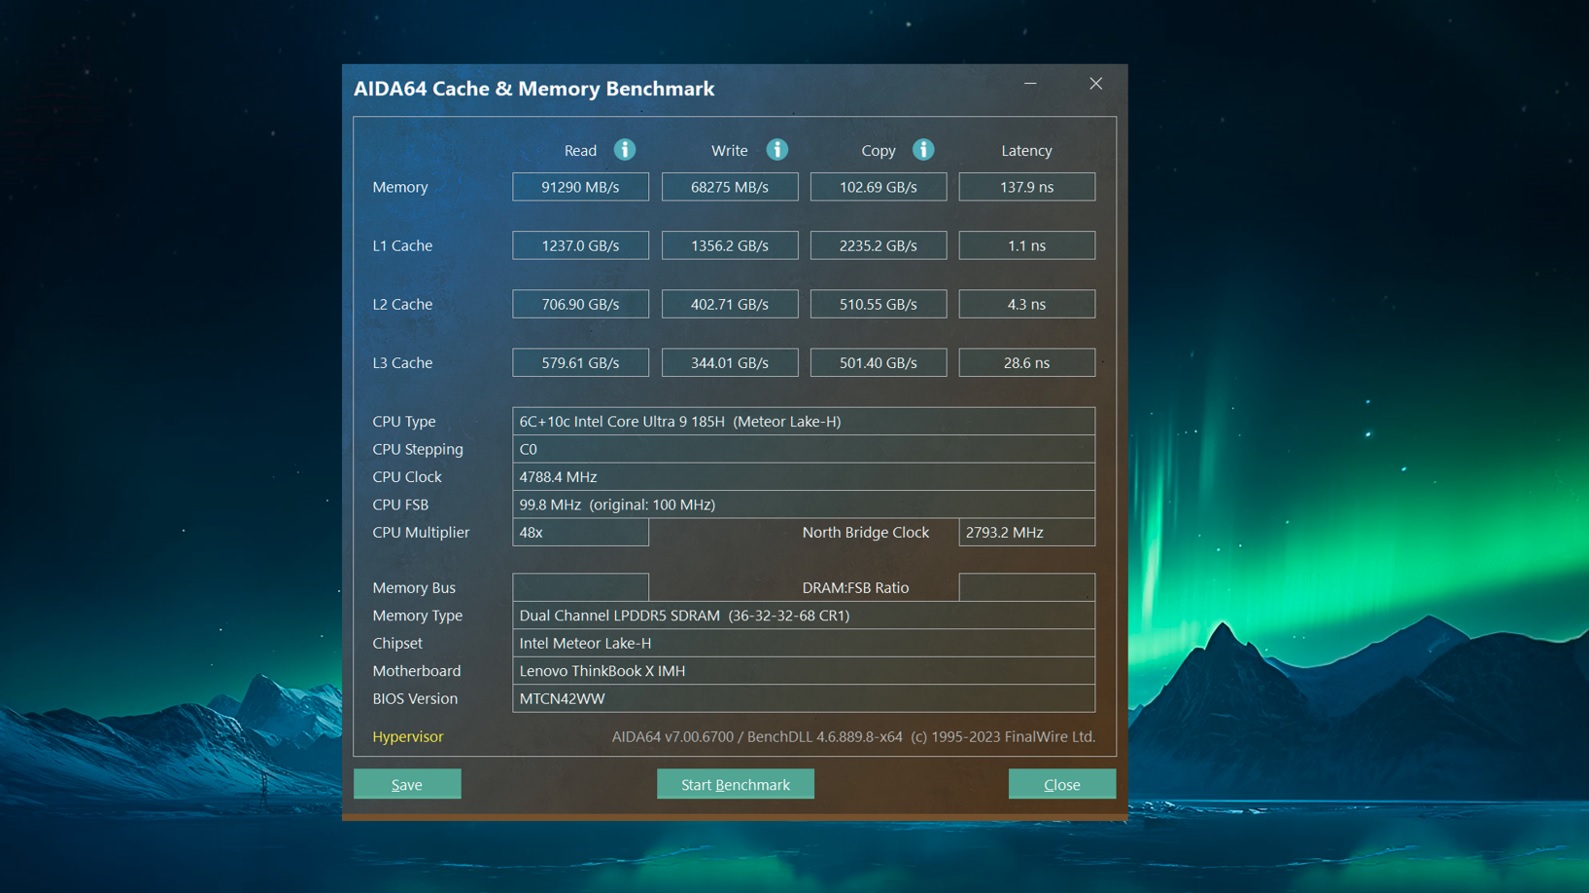This screenshot has width=1589, height=893.
Task: Select the L2 Cache Write result field
Action: tap(729, 304)
